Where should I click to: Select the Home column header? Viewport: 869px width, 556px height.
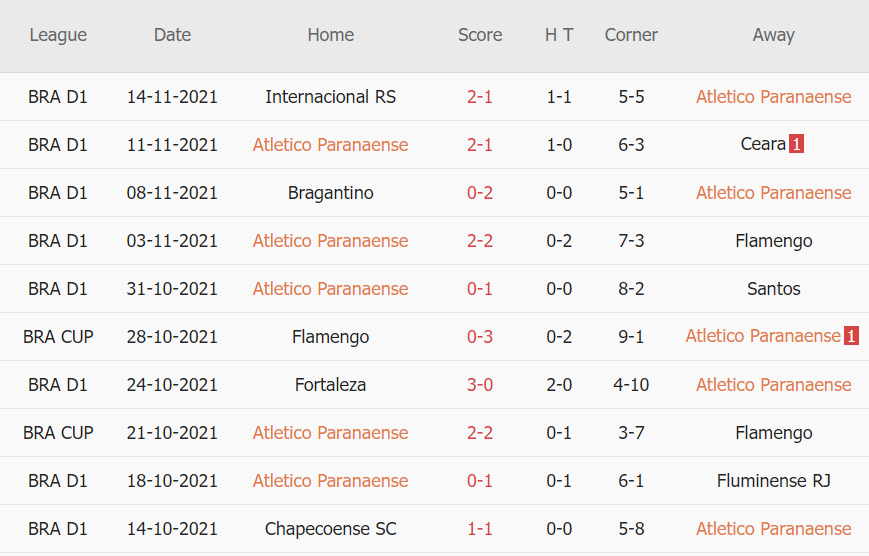point(331,35)
